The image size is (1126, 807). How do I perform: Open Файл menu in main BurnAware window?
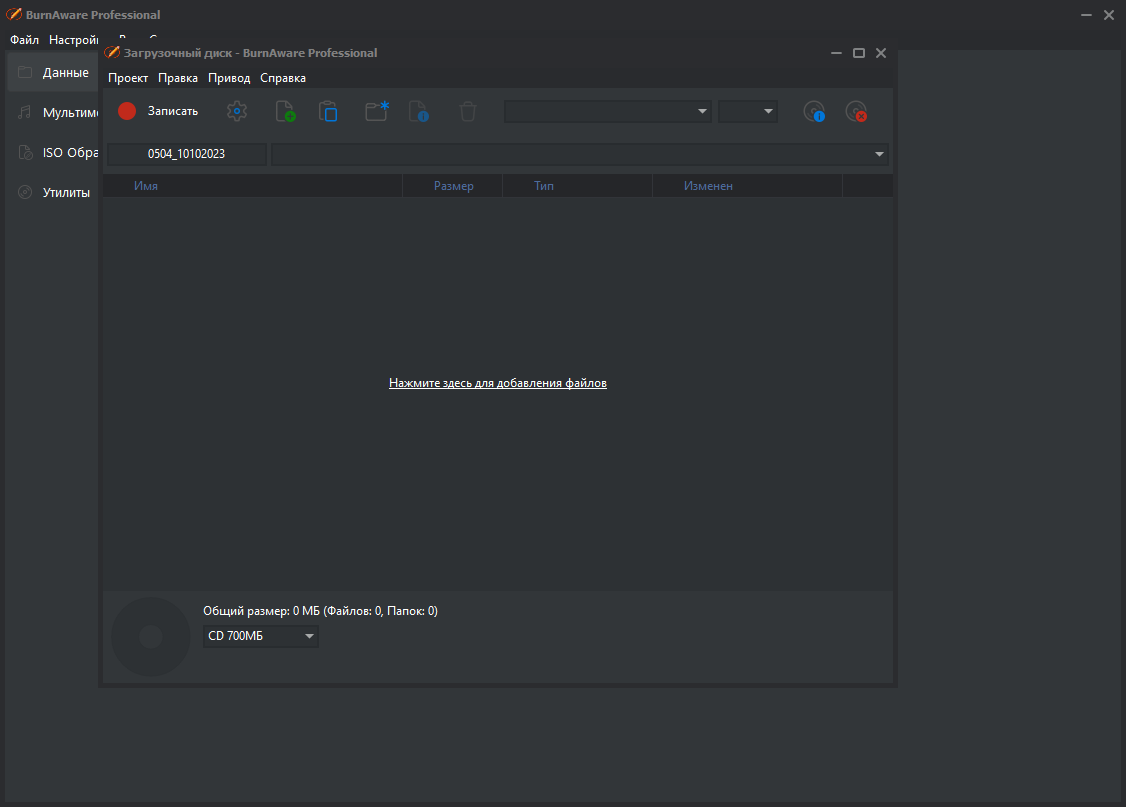click(x=24, y=40)
